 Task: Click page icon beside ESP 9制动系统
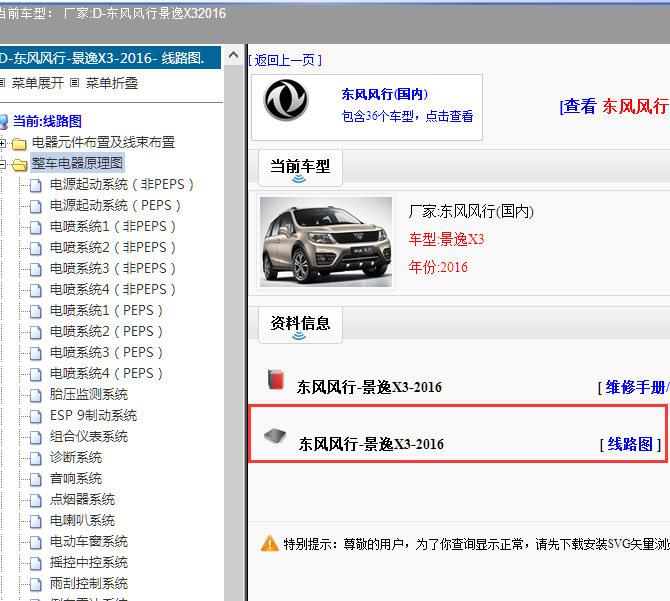coord(35,416)
